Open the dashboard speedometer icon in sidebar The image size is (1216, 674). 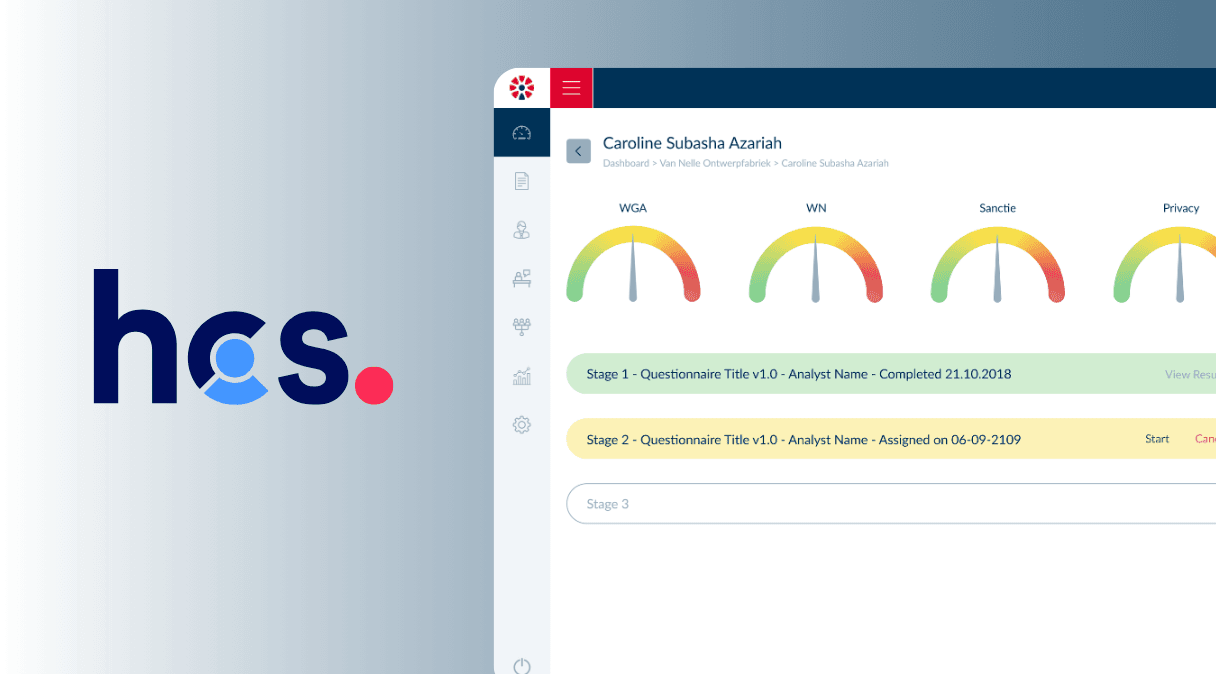click(x=521, y=133)
